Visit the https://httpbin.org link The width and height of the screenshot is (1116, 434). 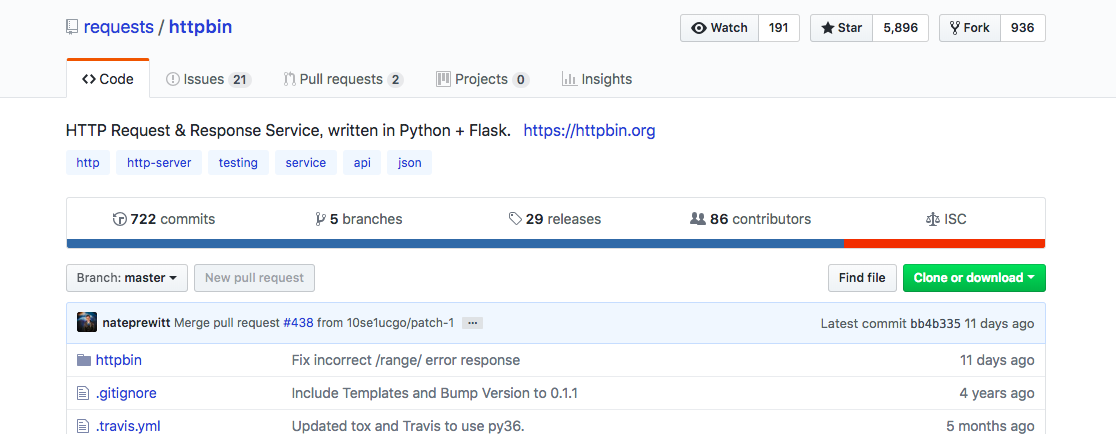pyautogui.click(x=589, y=131)
